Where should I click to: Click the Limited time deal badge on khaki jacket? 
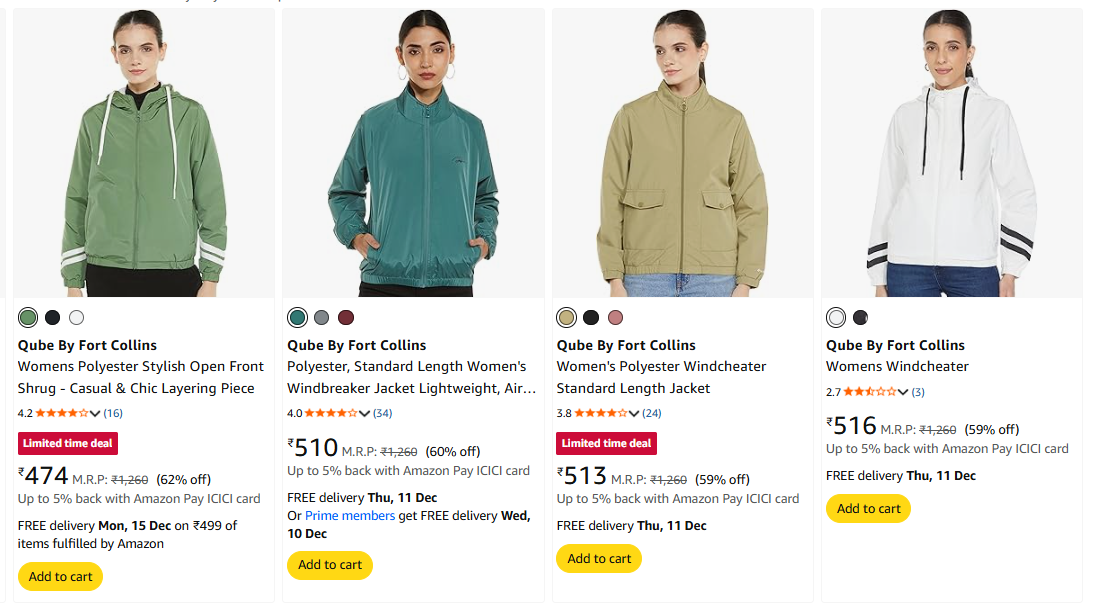(x=606, y=443)
